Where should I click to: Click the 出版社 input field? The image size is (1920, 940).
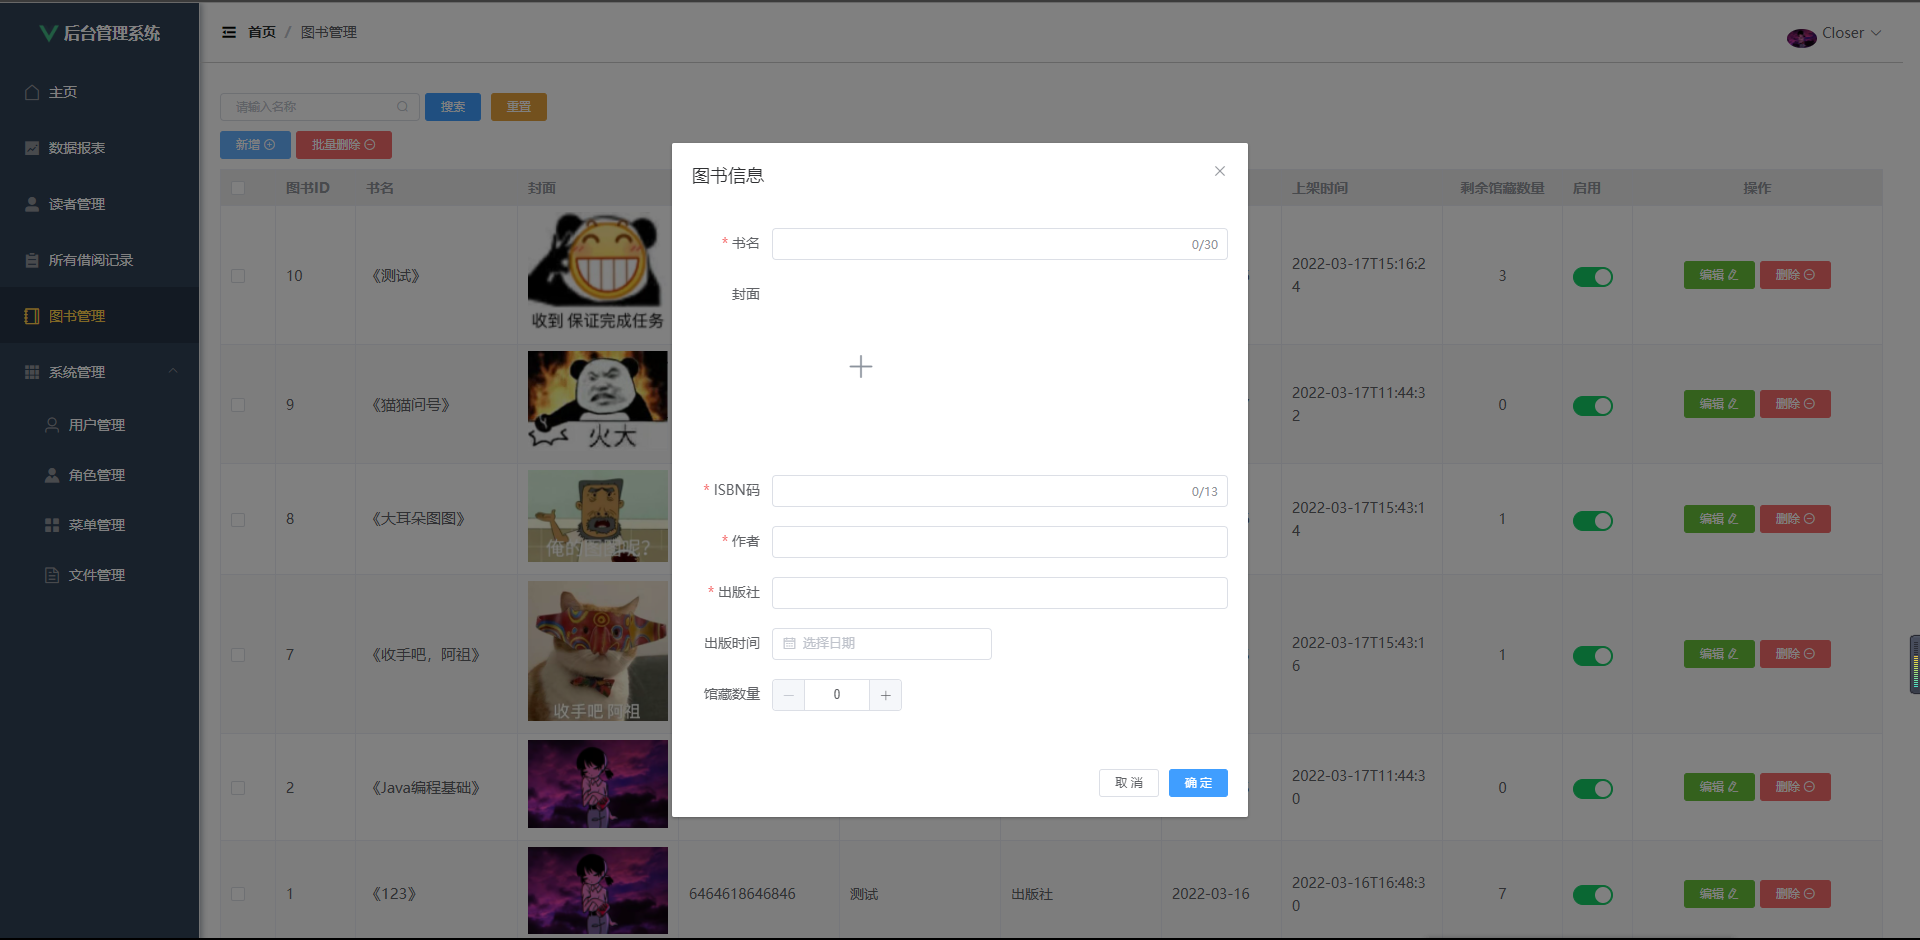pos(1000,593)
